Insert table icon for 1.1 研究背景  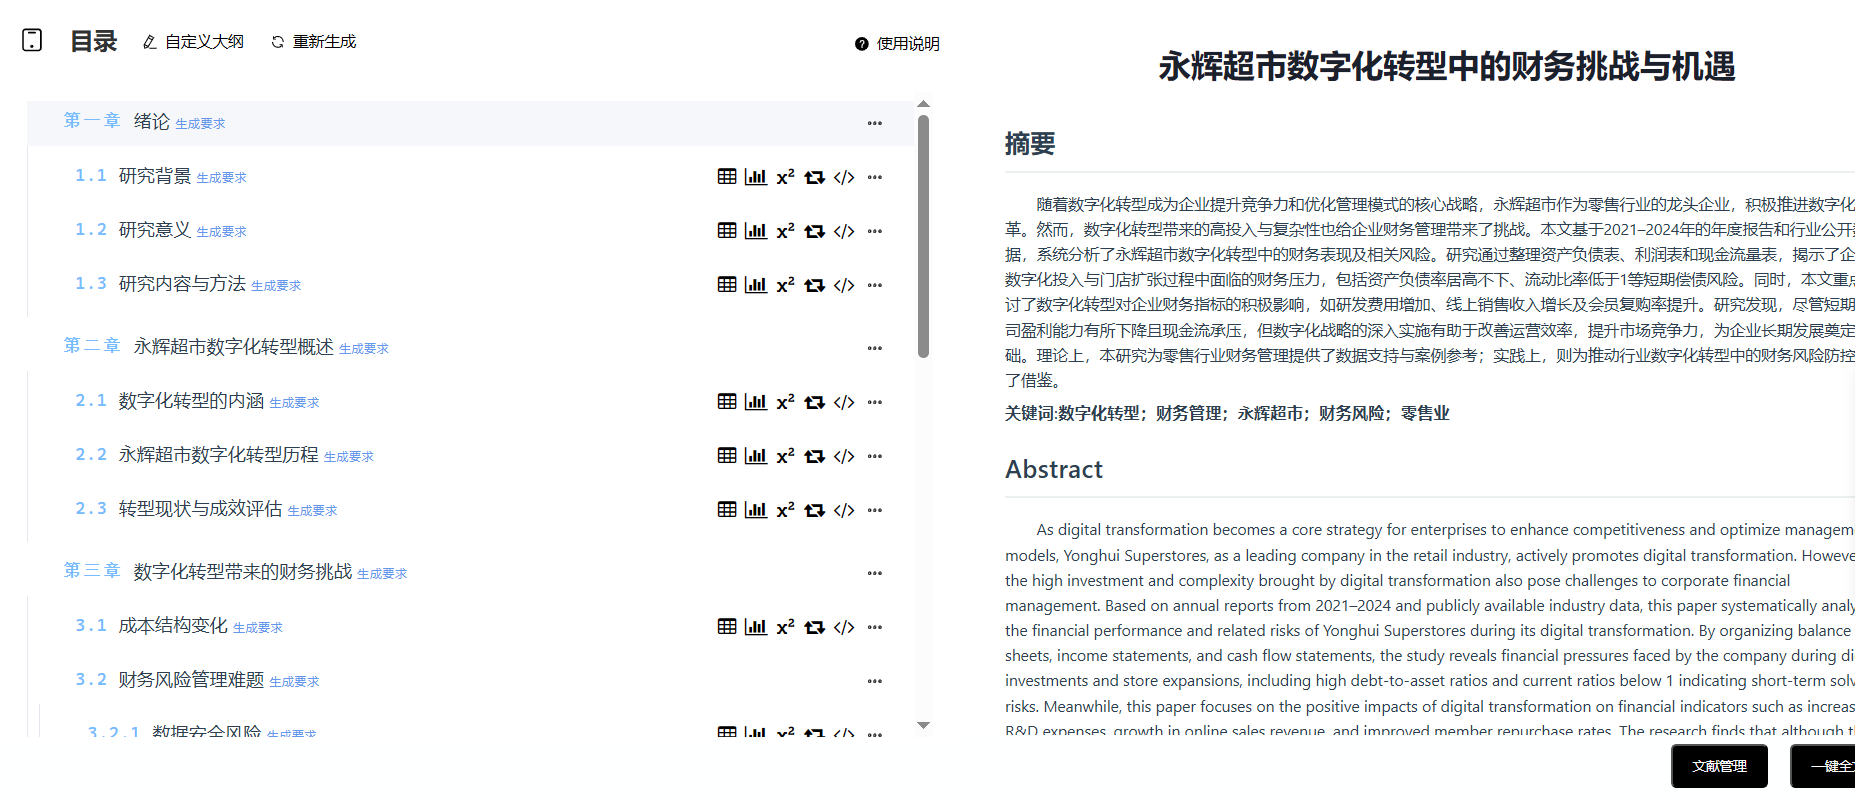727,177
